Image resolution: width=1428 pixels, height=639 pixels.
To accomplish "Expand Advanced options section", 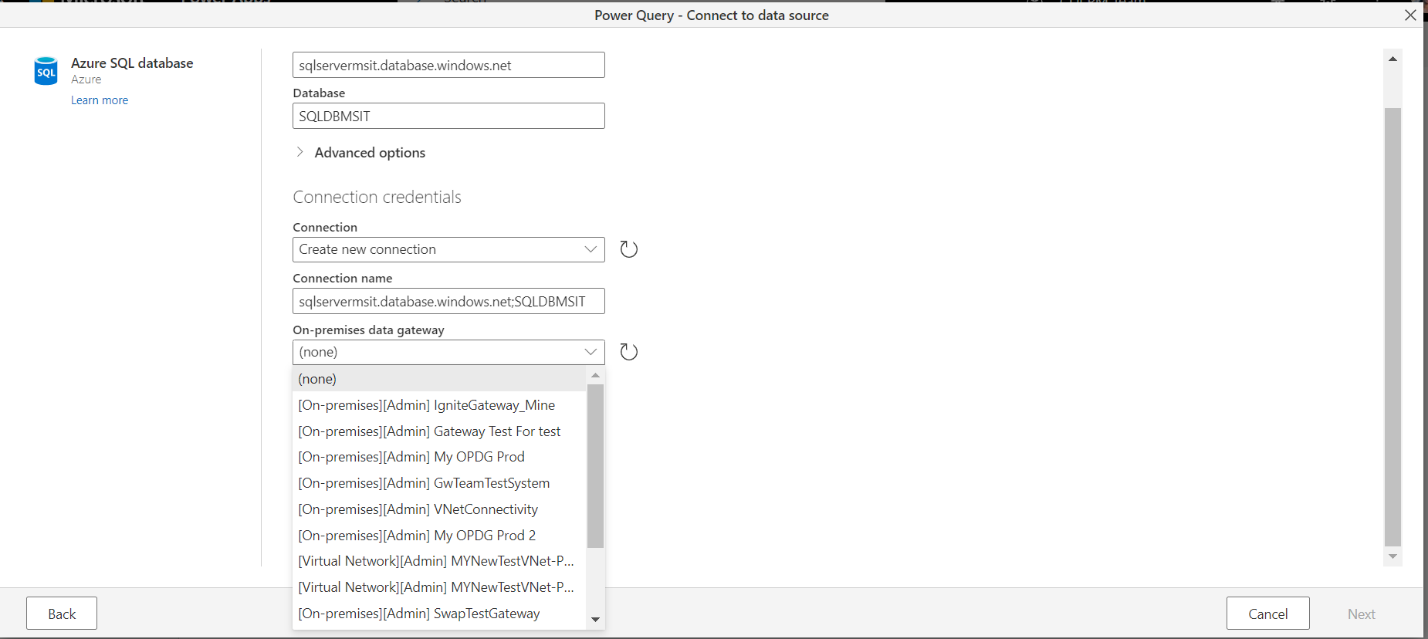I will click(300, 153).
